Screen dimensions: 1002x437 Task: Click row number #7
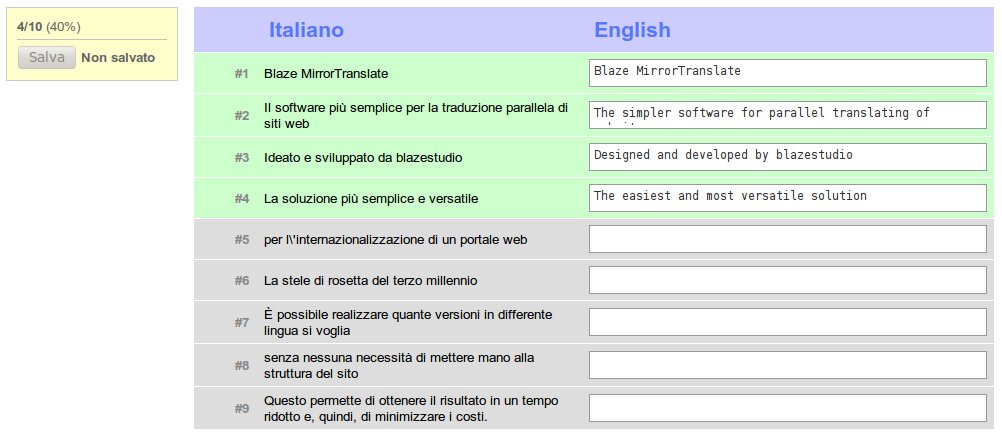(x=241, y=323)
